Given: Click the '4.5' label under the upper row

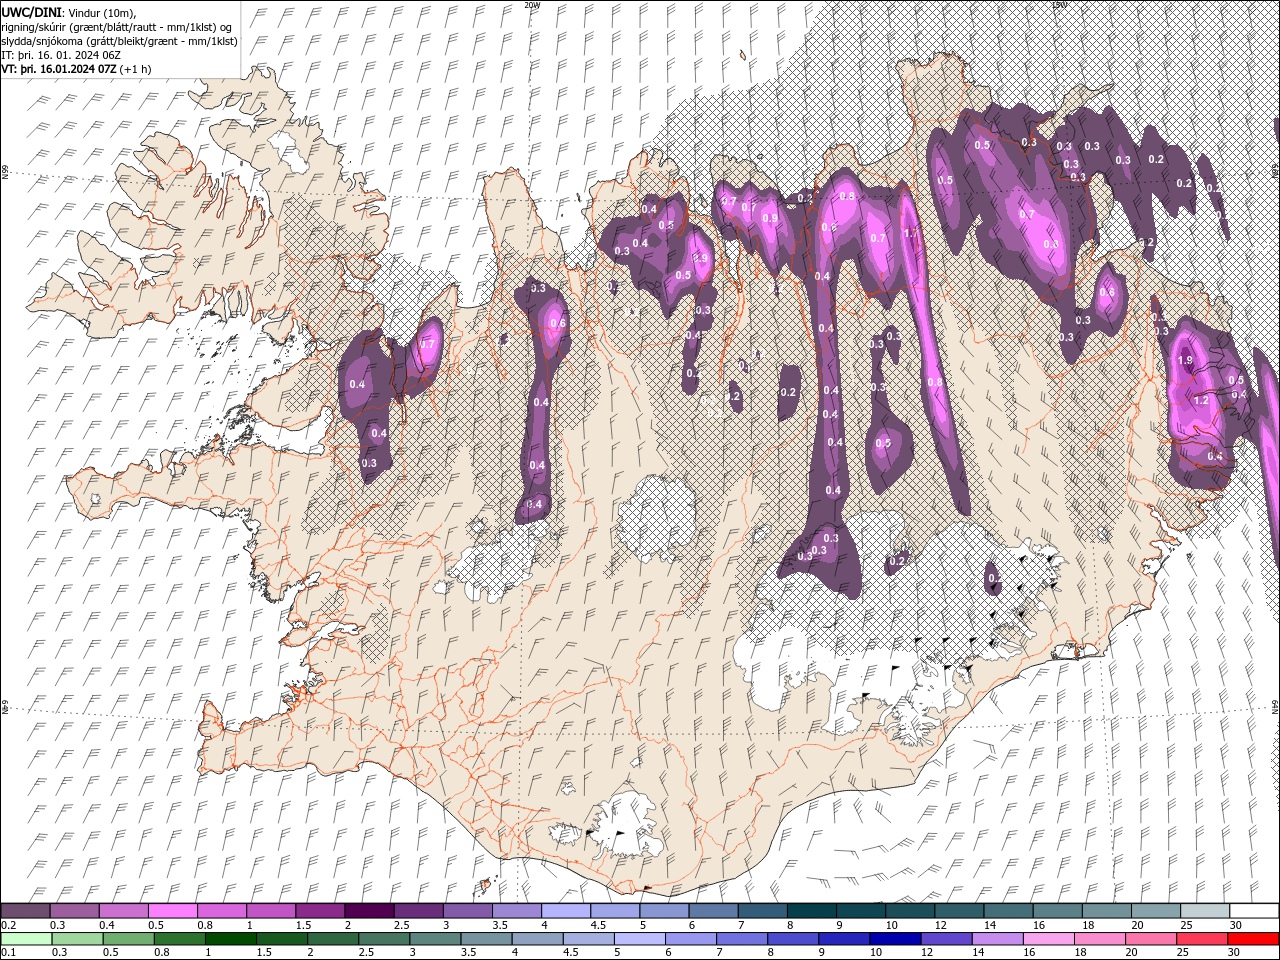Looking at the screenshot, I should tap(598, 925).
